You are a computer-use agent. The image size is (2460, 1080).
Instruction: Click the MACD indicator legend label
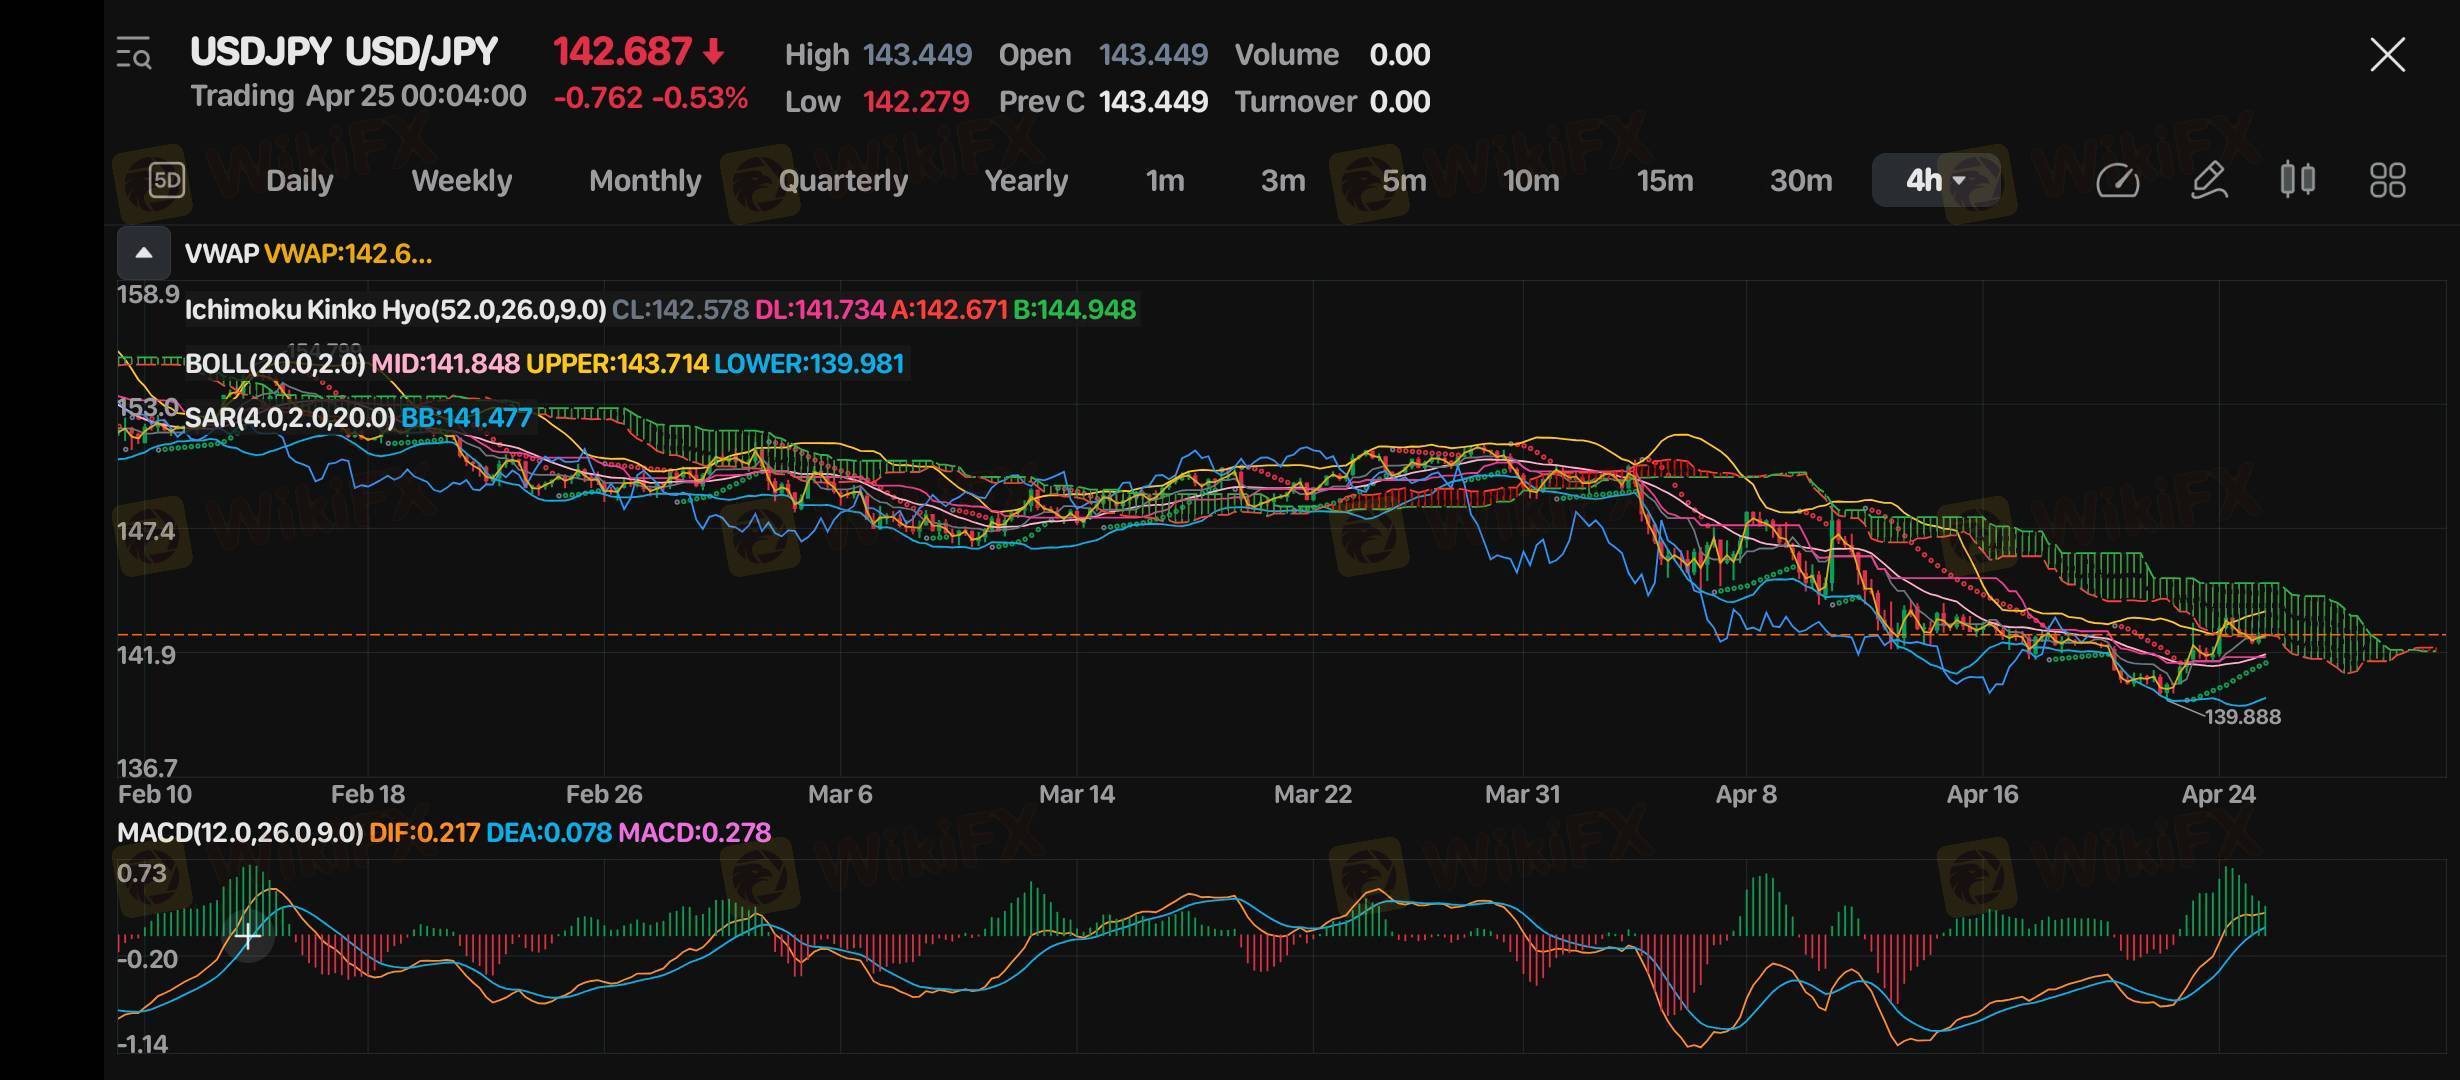coord(240,833)
